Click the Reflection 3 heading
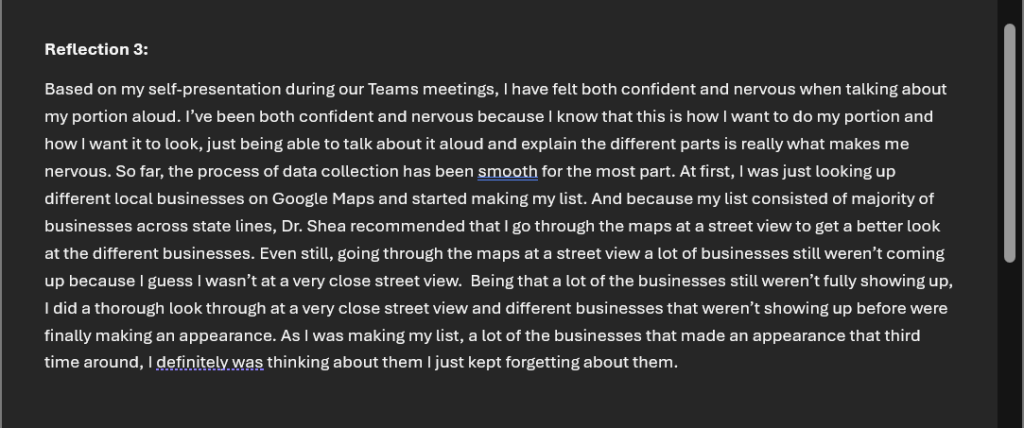 tap(96, 49)
